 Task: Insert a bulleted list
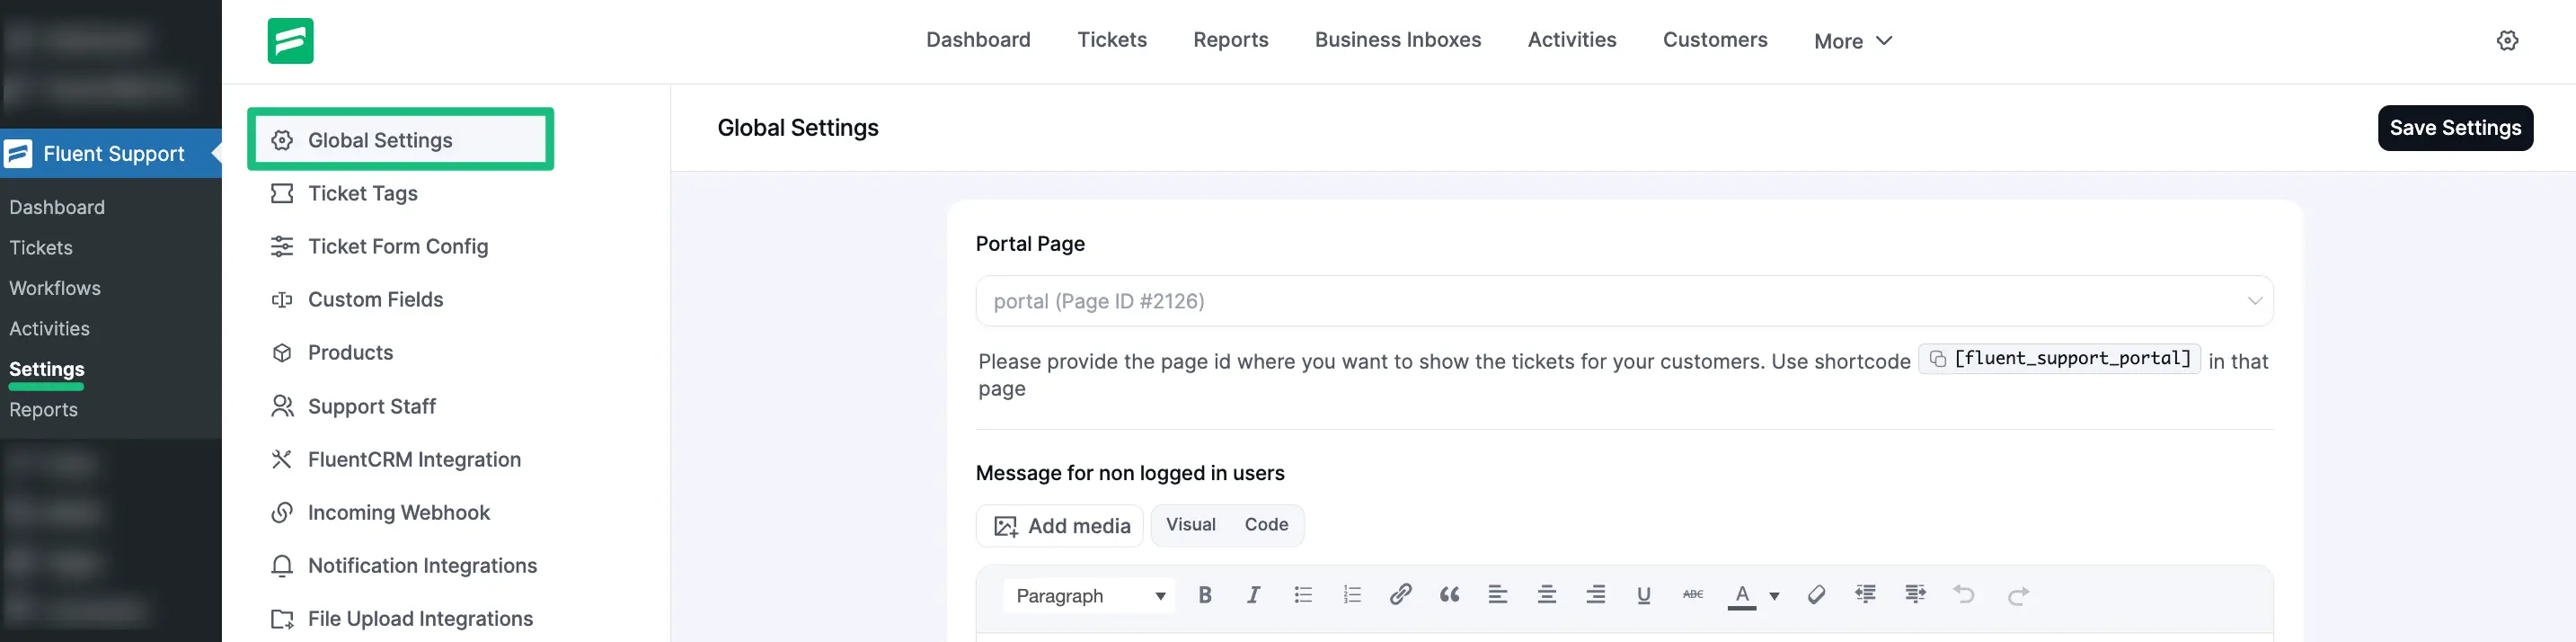[x=1303, y=595]
